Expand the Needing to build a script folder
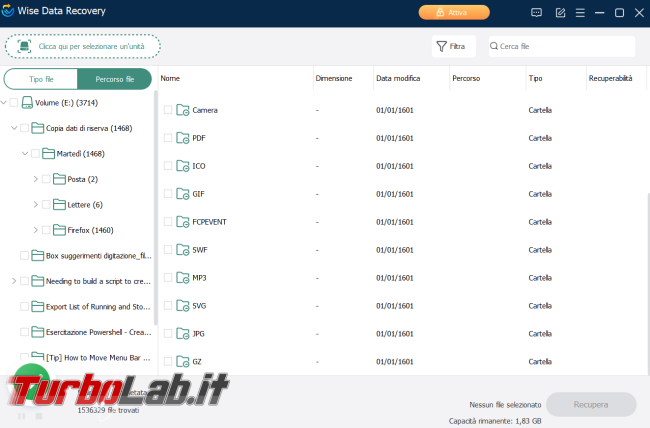Image resolution: width=650 pixels, height=428 pixels. pyautogui.click(x=14, y=281)
